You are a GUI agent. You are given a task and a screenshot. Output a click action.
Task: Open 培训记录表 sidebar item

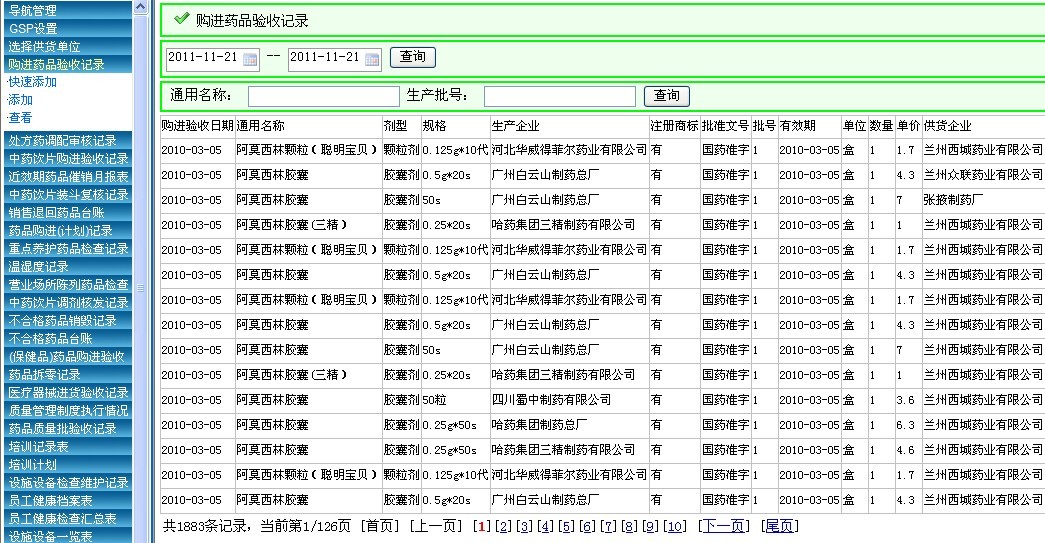coord(66,446)
